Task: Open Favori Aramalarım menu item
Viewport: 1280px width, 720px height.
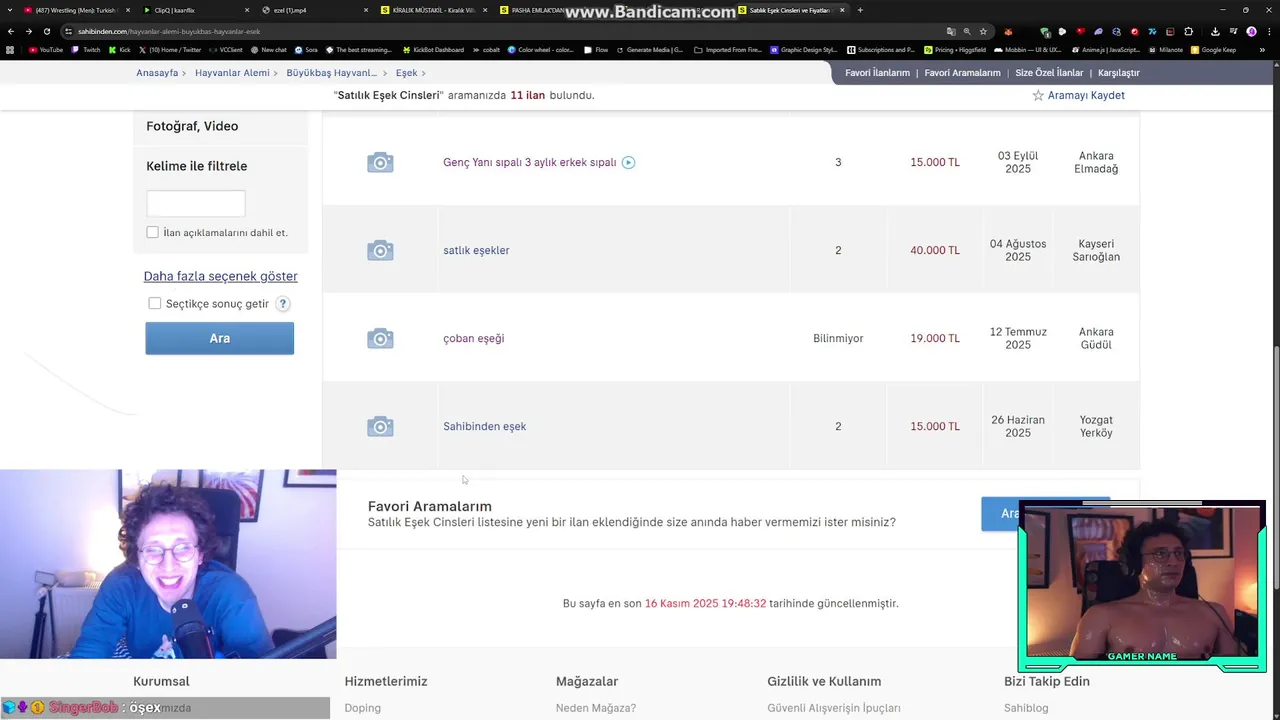Action: pyautogui.click(x=962, y=73)
